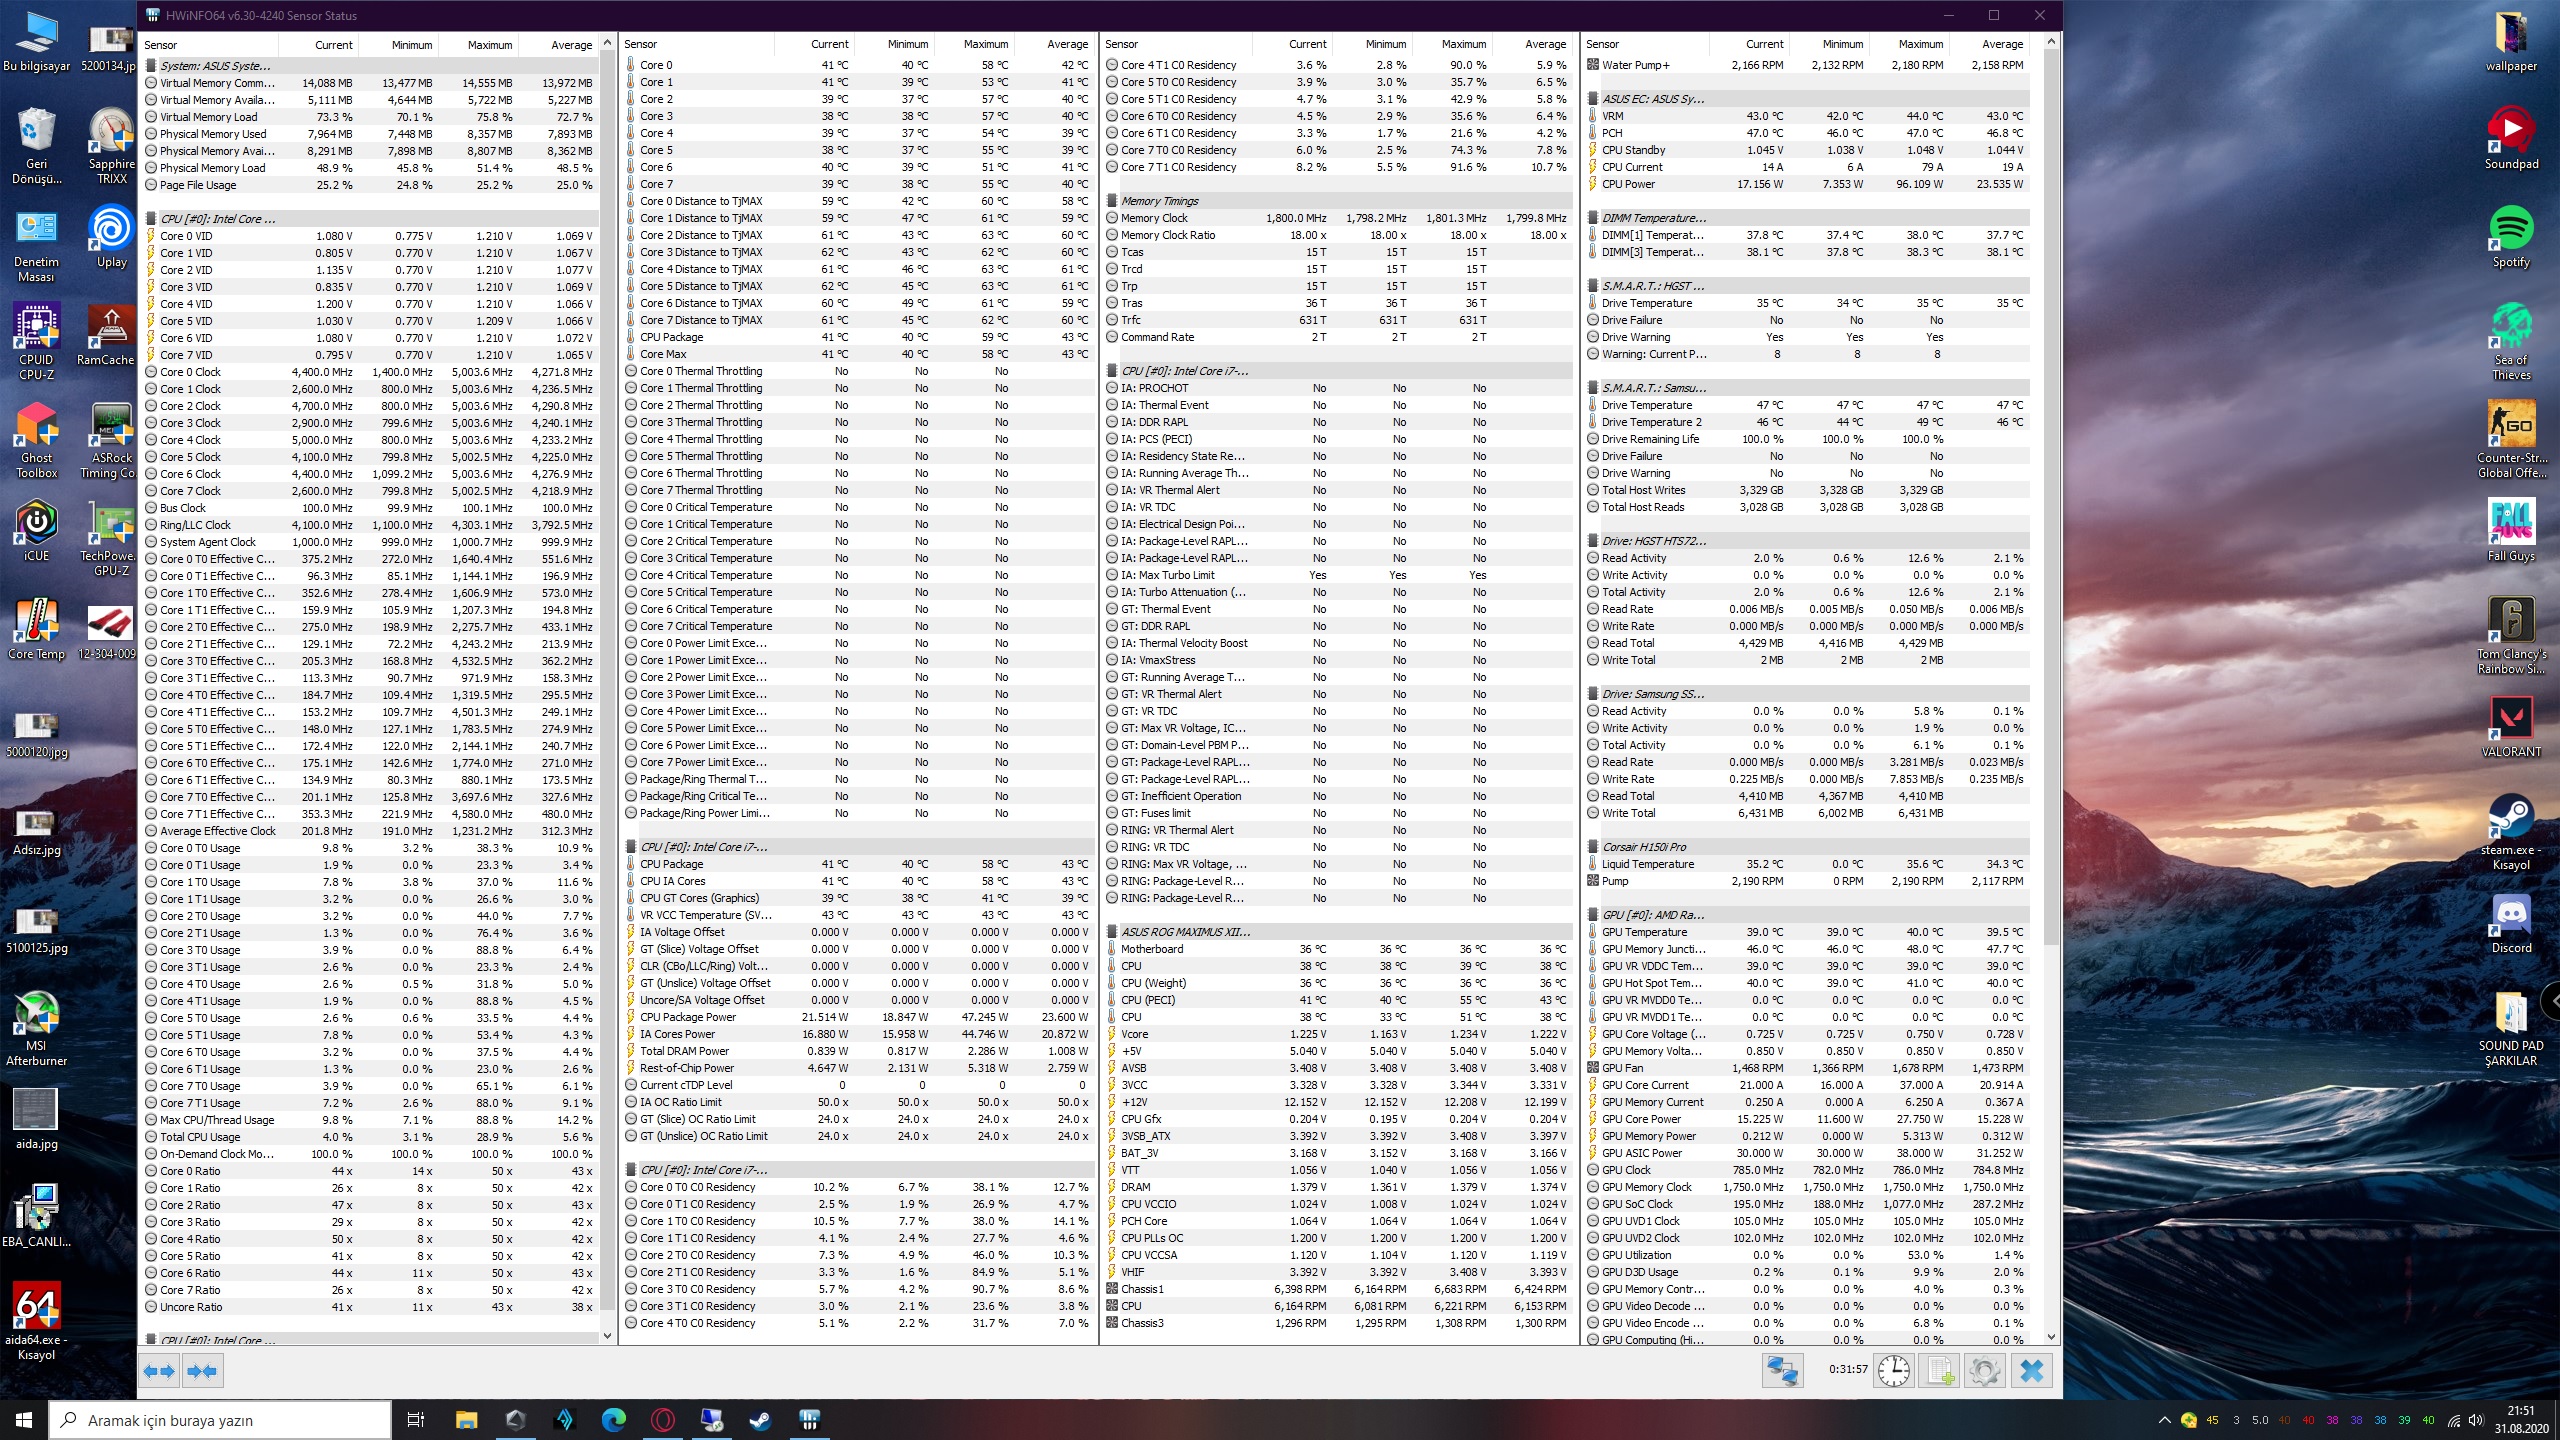The image size is (2560, 1440).
Task: Open the clock showing 21:51
Action: tap(2521, 1420)
